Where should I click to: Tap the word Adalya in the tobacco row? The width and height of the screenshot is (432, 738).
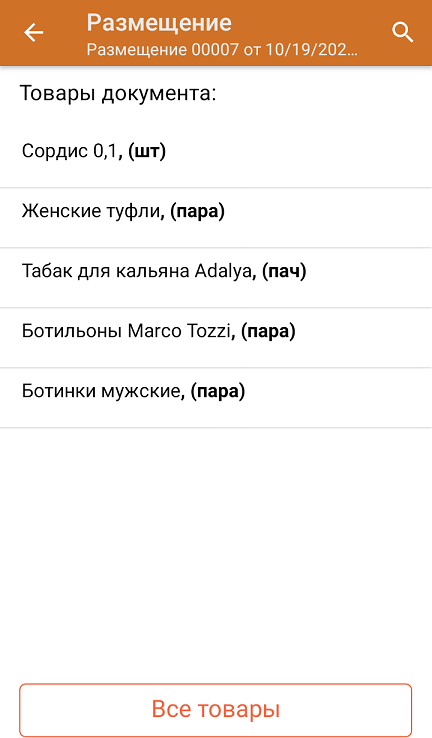pos(223,272)
